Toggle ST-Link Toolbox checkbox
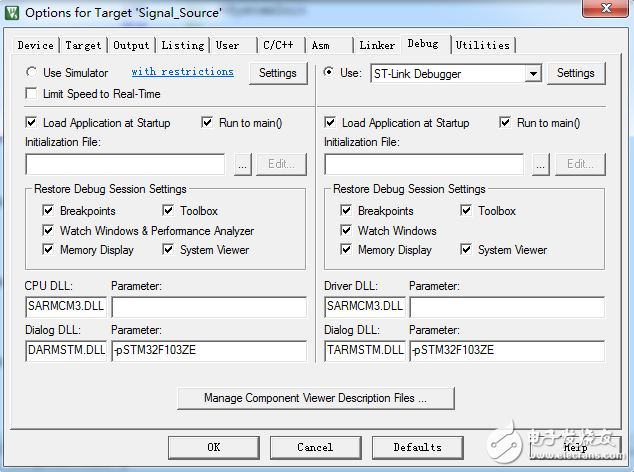Viewport: 634px width, 472px height. (466, 210)
